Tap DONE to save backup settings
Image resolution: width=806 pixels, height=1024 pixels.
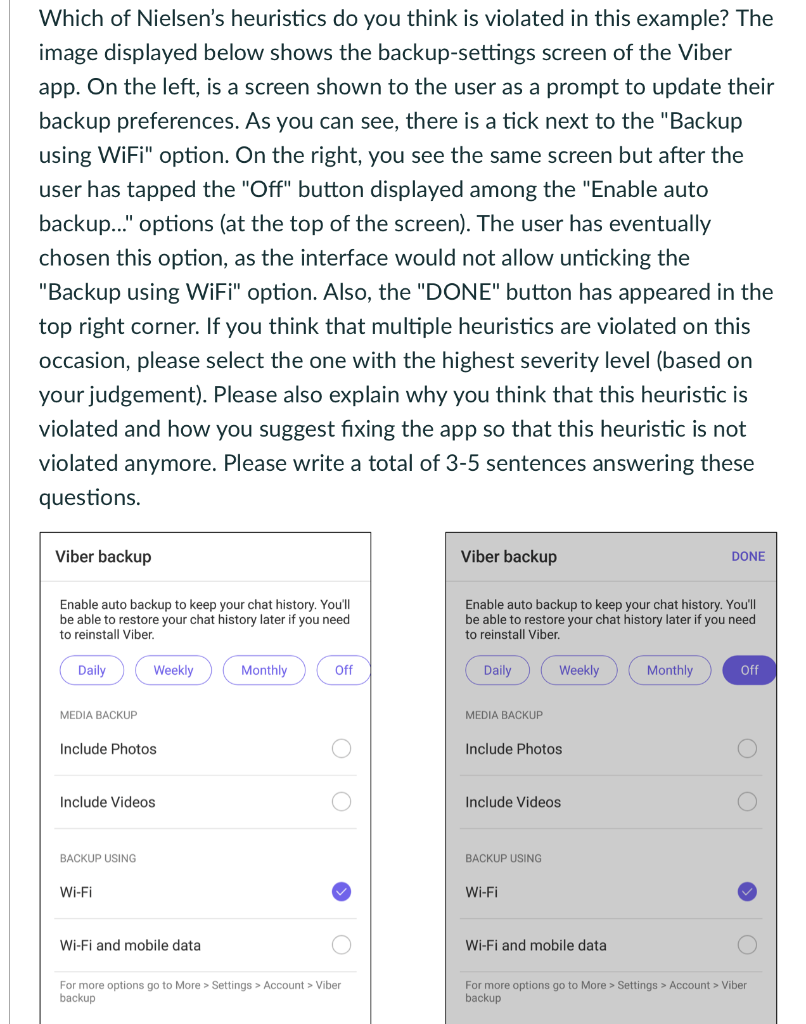(748, 556)
